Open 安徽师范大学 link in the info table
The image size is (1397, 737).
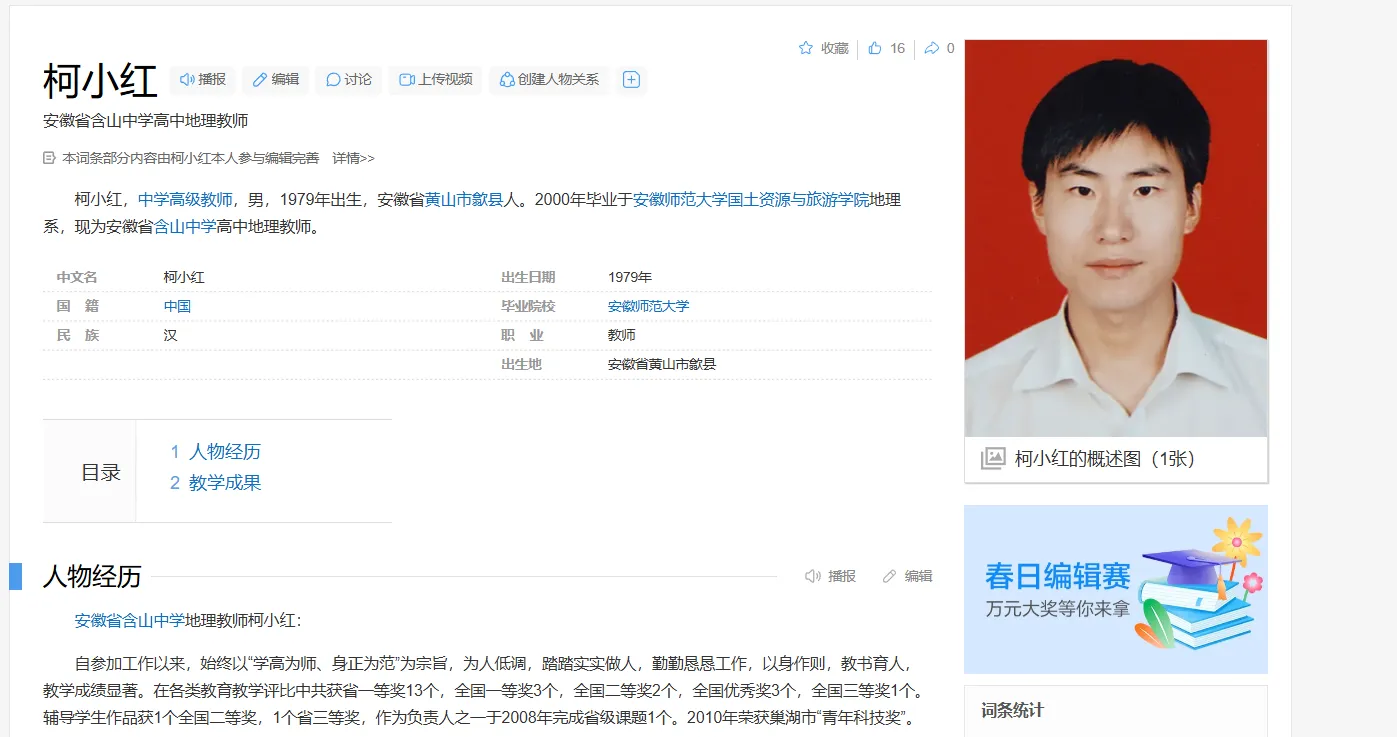click(x=649, y=306)
